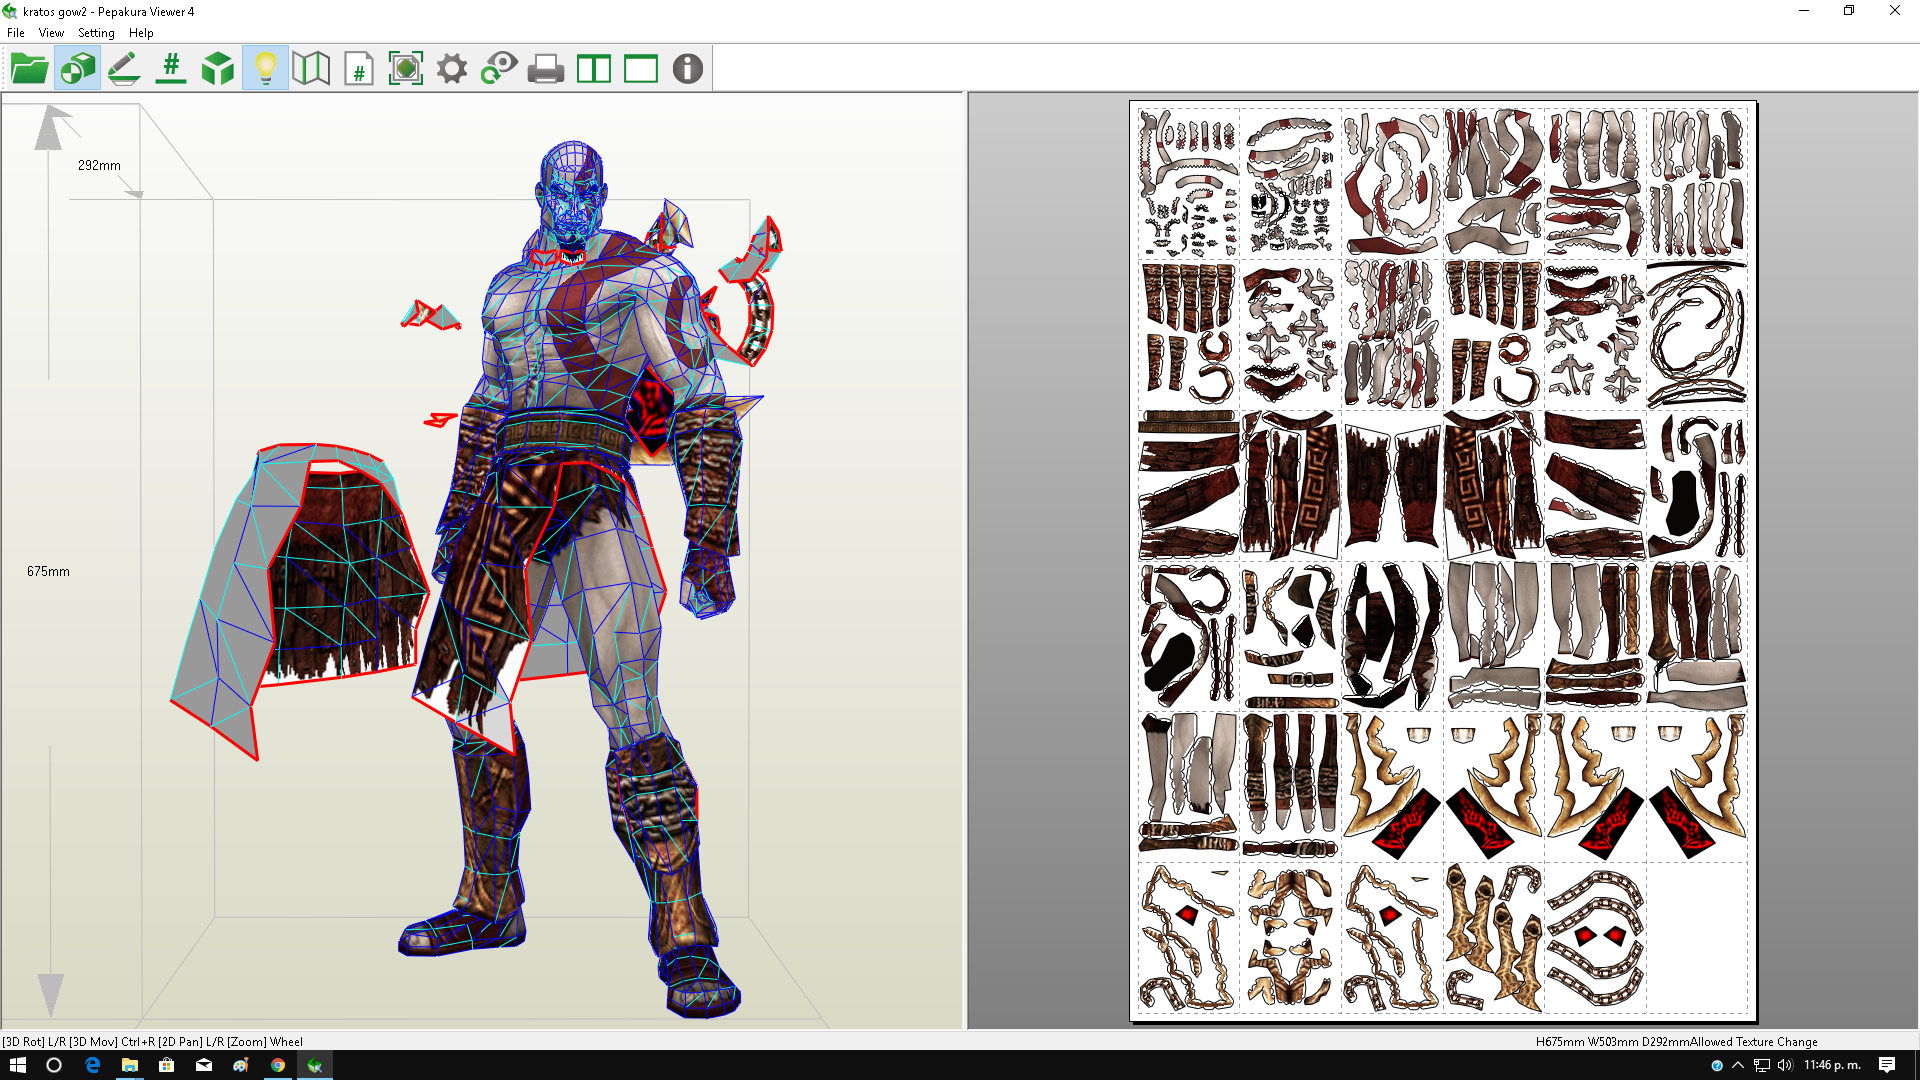Toggle the single window view mode
Viewport: 1920px width, 1080px height.
point(639,68)
